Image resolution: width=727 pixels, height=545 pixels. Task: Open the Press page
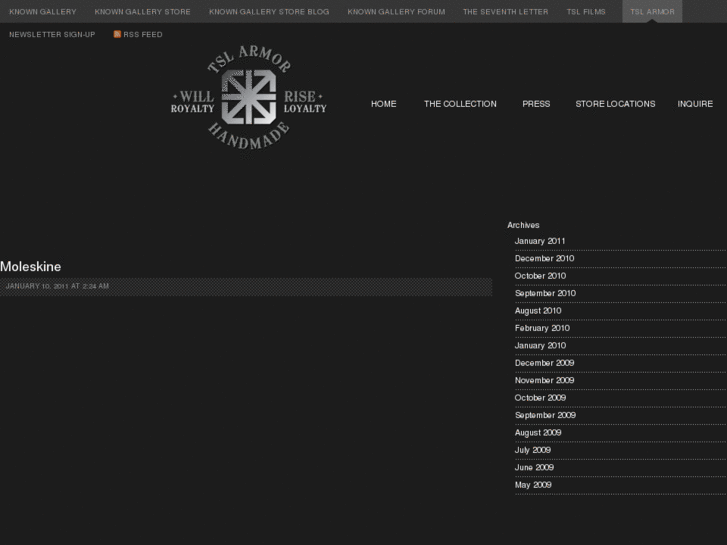(536, 104)
